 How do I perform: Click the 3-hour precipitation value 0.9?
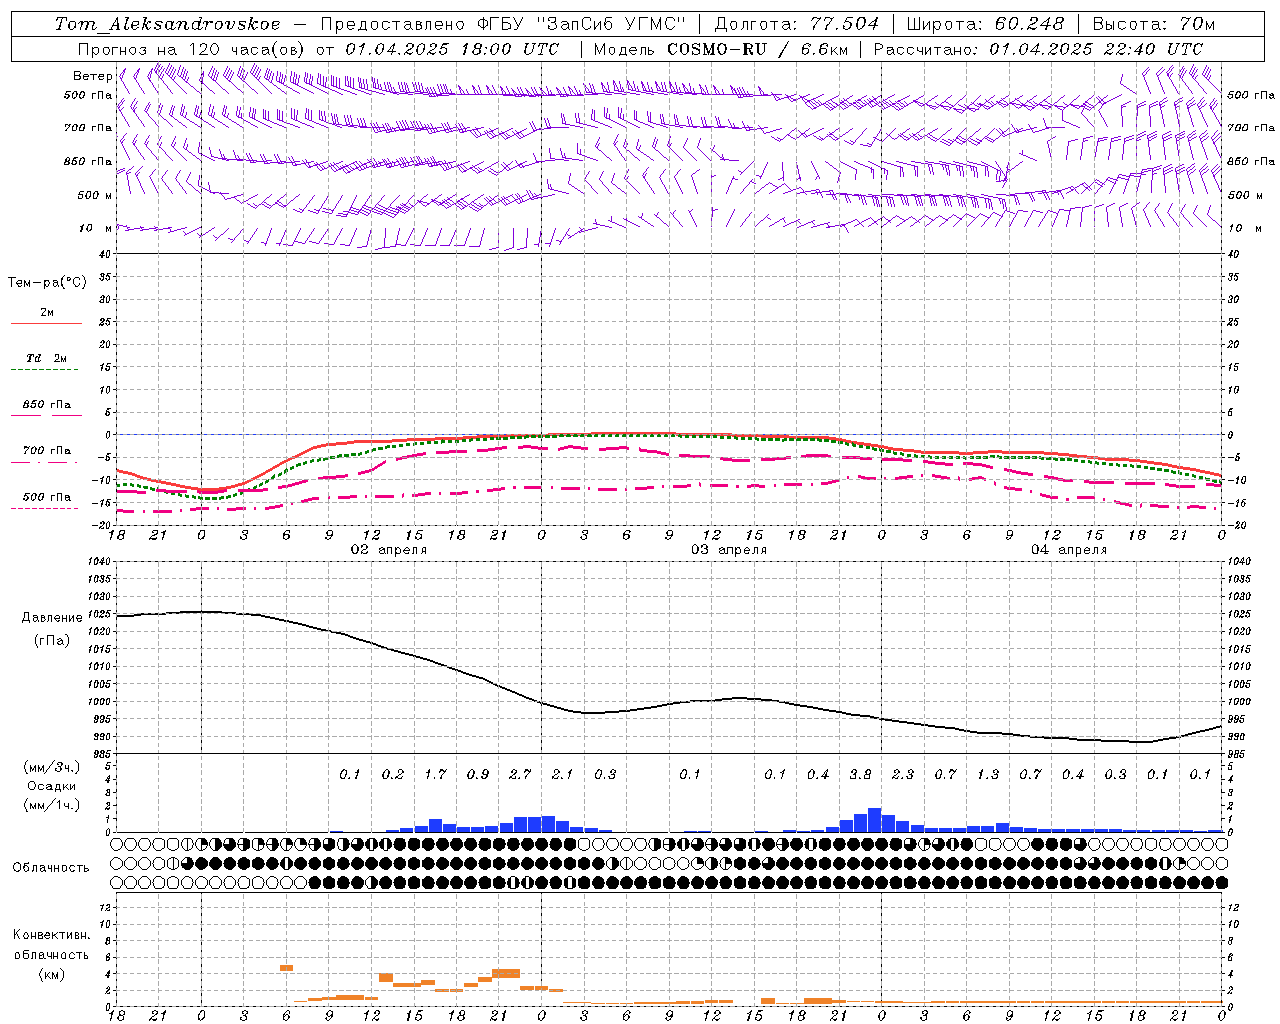(478, 774)
